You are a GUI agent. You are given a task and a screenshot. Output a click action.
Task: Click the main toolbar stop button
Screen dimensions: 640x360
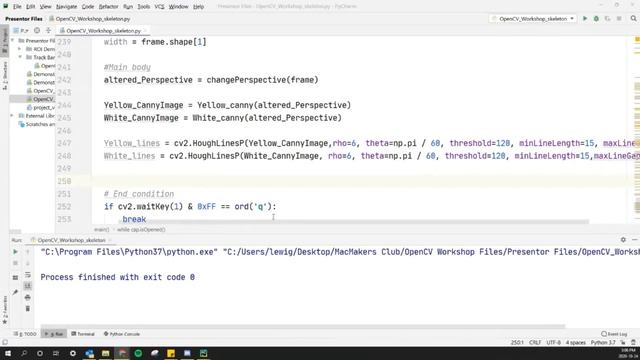pos(619,19)
